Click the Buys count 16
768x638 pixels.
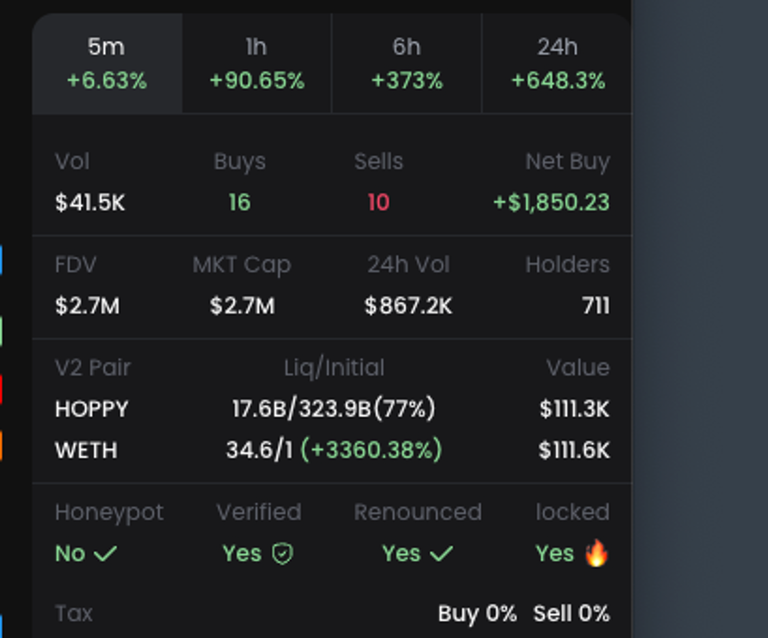239,202
